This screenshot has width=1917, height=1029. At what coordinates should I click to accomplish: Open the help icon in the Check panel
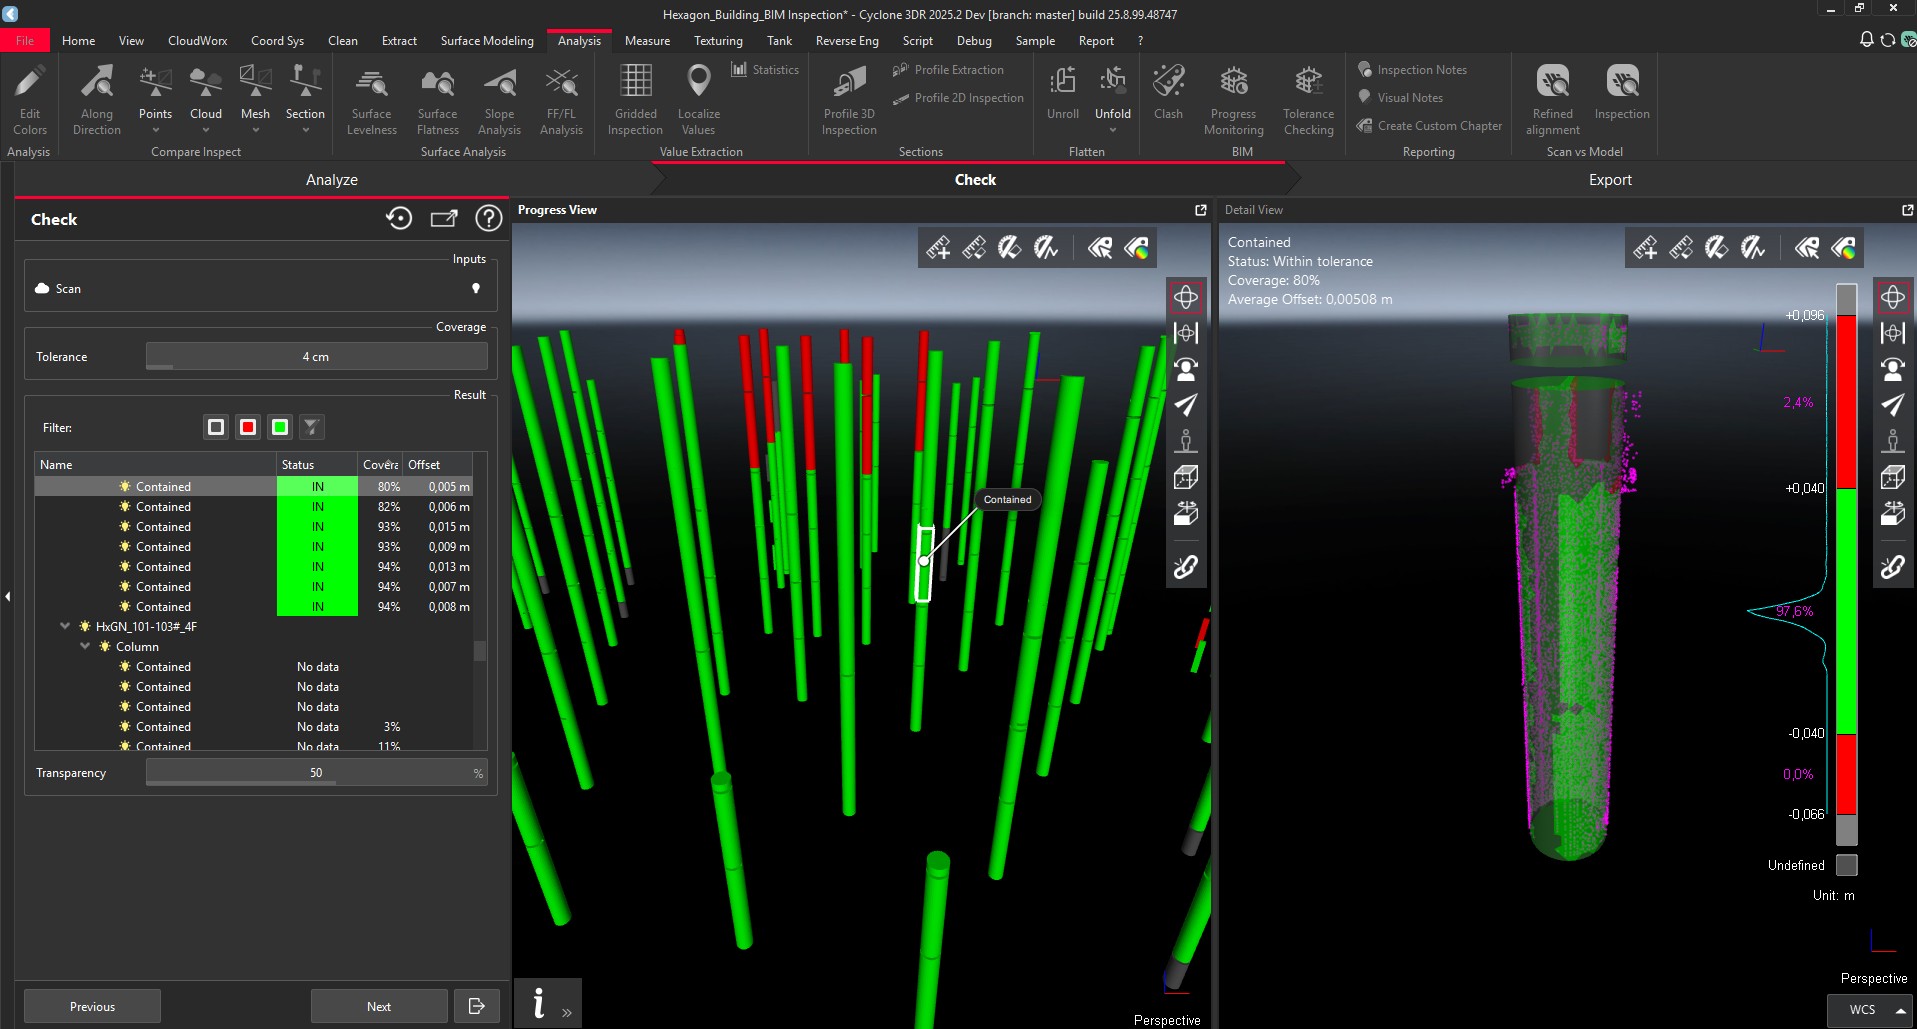[x=489, y=218]
